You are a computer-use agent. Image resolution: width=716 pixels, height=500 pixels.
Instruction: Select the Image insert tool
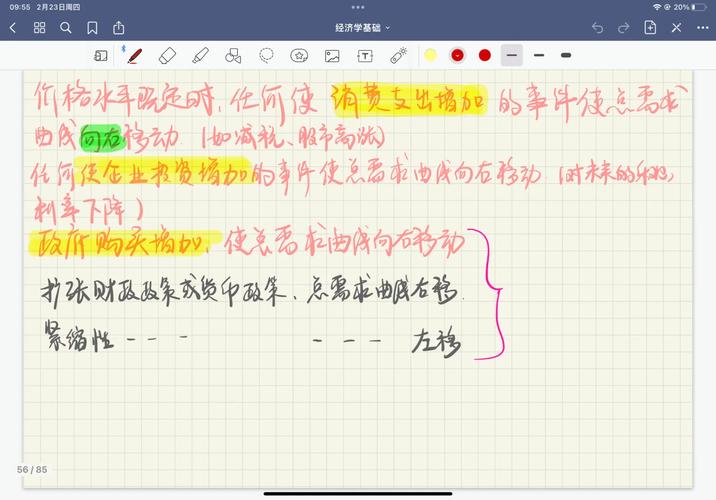[332, 56]
